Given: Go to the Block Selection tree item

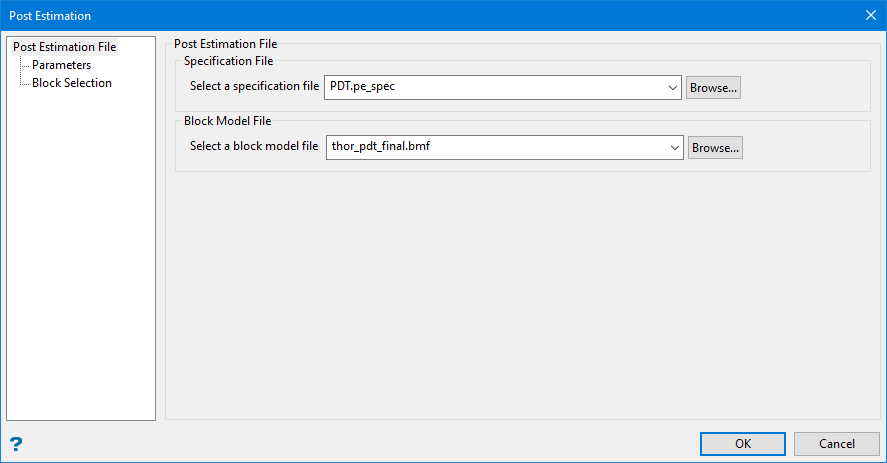Looking at the screenshot, I should pyautogui.click(x=72, y=83).
